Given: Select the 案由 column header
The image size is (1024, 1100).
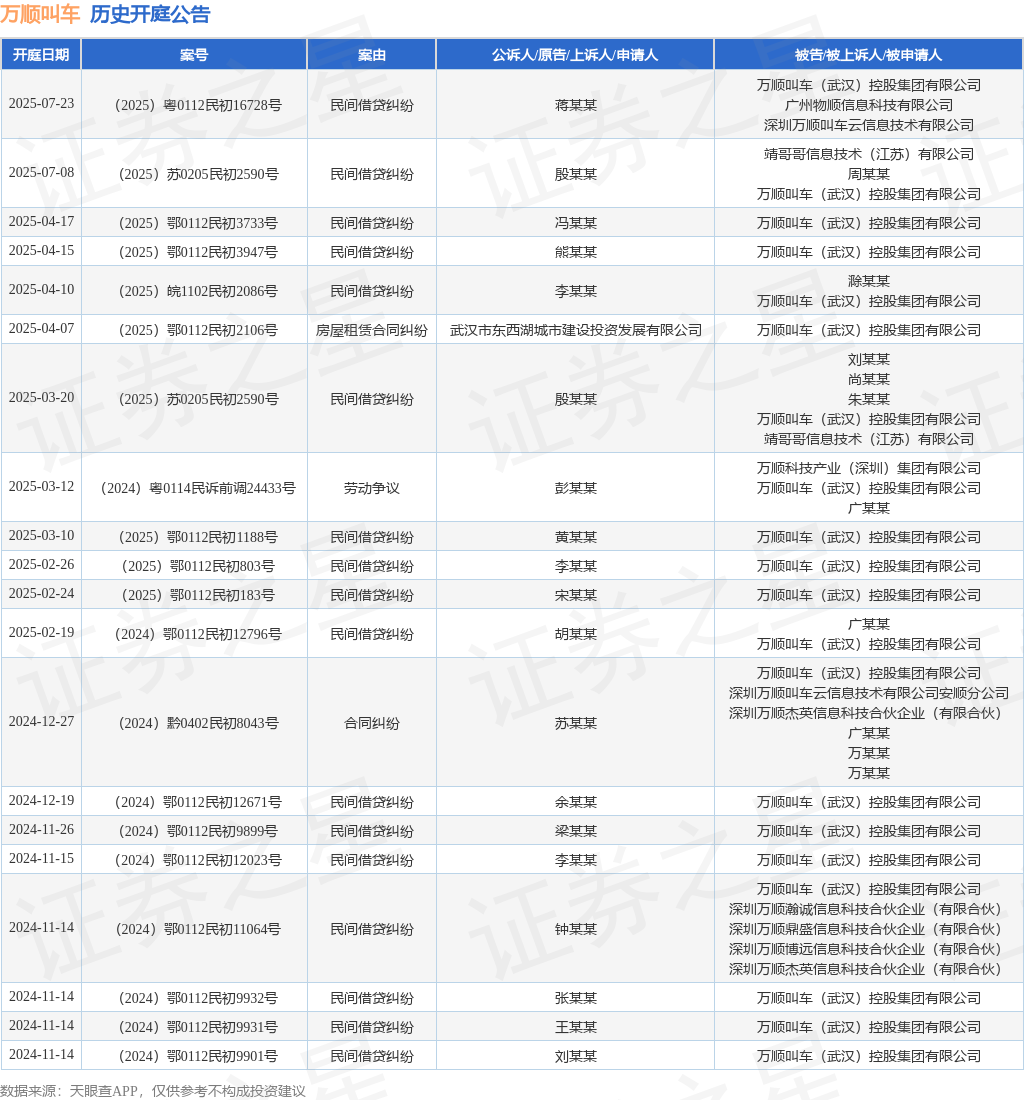Looking at the screenshot, I should [372, 55].
